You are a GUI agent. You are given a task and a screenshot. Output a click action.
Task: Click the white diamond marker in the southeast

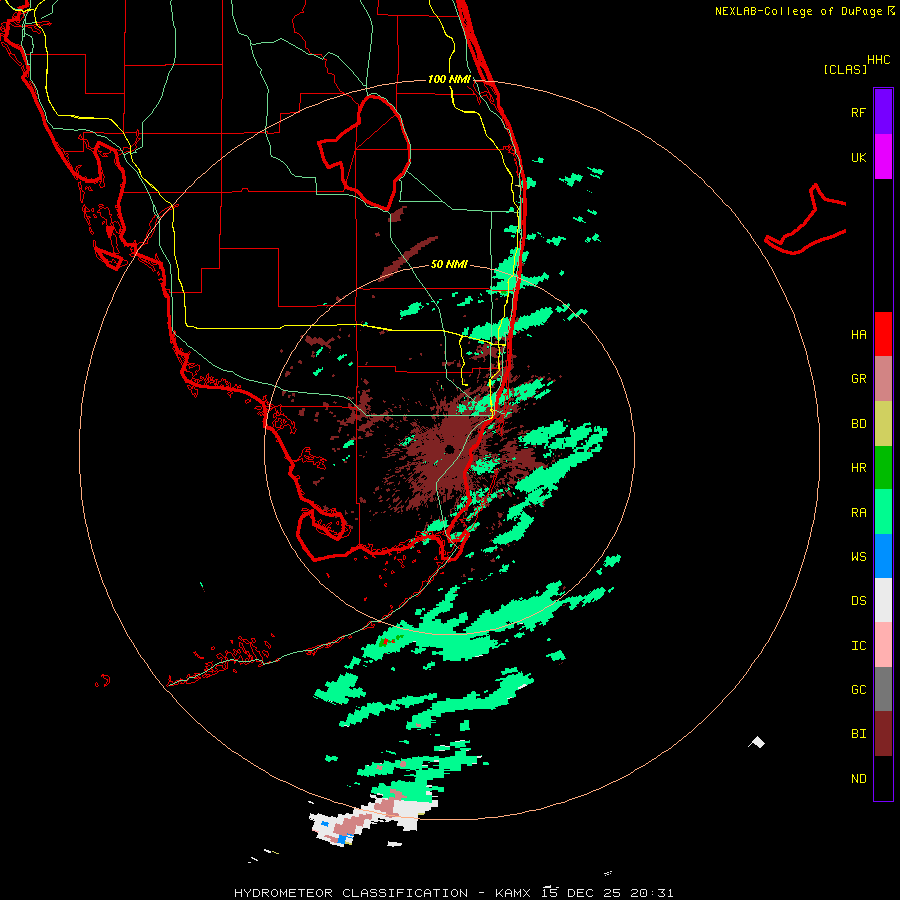(757, 742)
